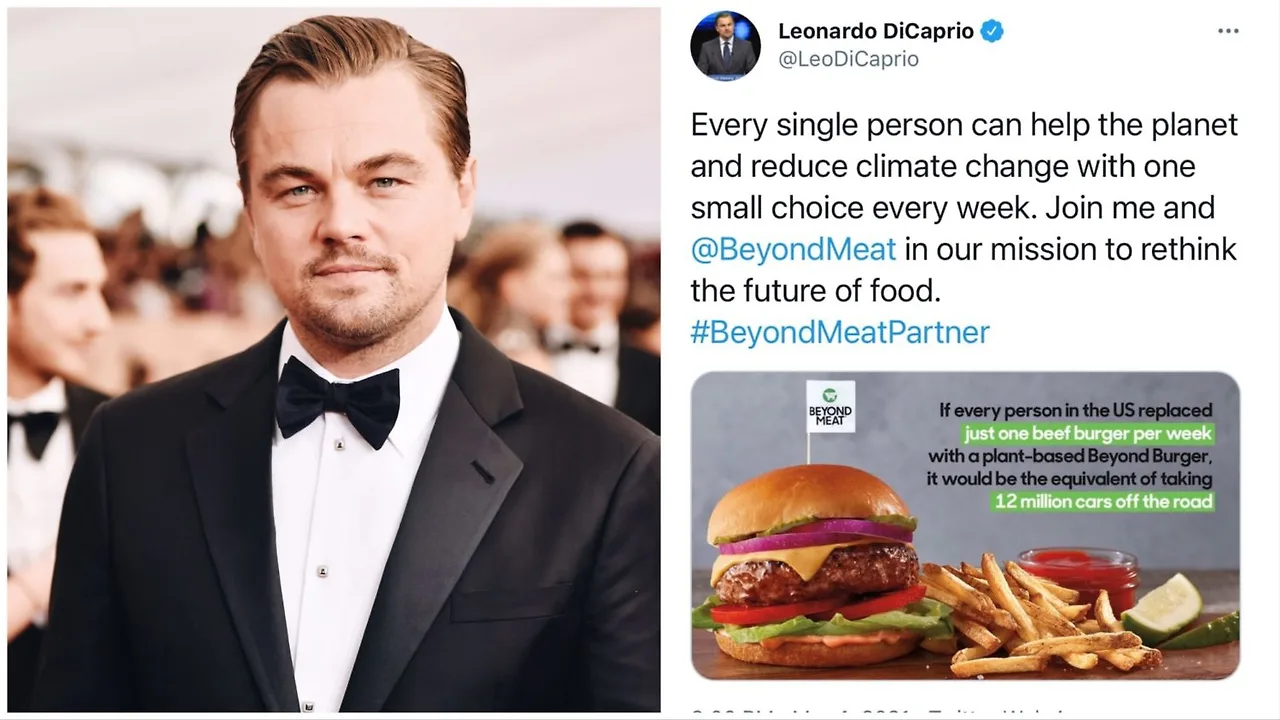1280x720 pixels.
Task: Click the #BeyondMeatPartner hashtag
Action: pyautogui.click(x=838, y=331)
